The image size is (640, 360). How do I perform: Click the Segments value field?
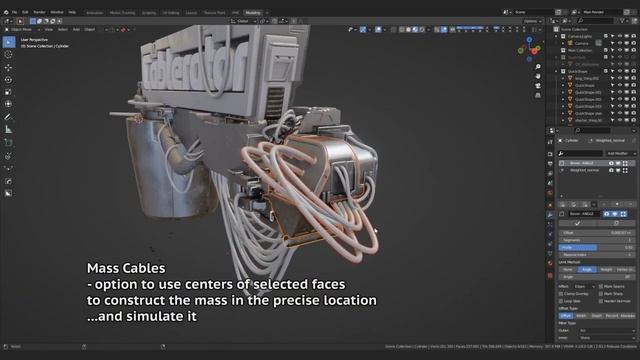click(x=597, y=240)
